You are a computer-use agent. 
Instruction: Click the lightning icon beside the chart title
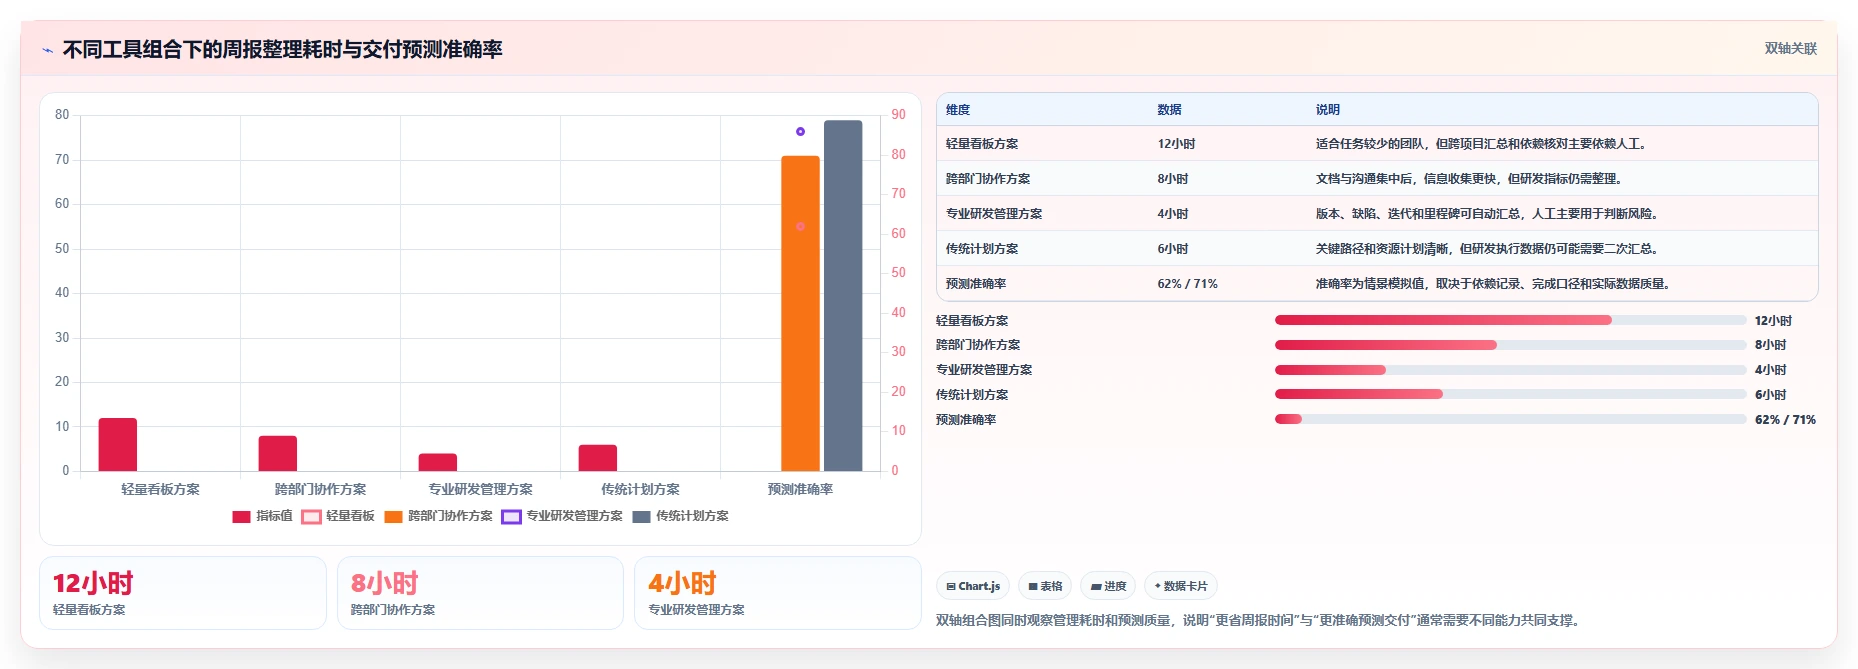tap(47, 50)
